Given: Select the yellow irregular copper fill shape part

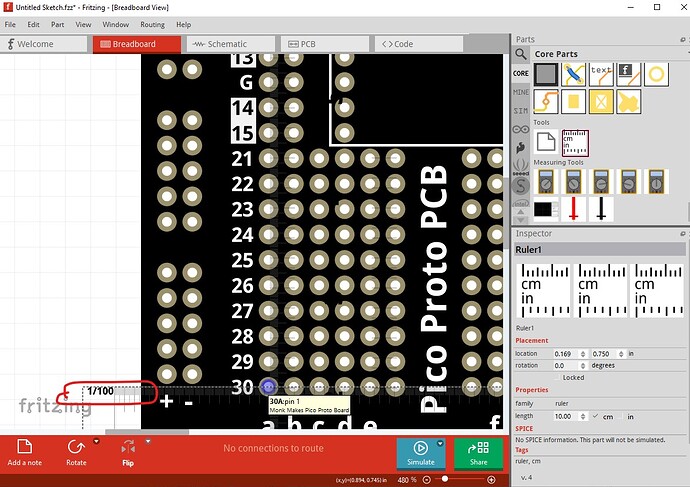Looking at the screenshot, I should tap(628, 102).
